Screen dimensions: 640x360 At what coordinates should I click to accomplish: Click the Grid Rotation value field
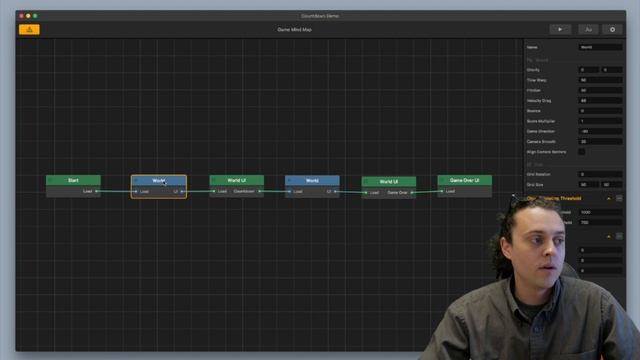pyautogui.click(x=600, y=174)
